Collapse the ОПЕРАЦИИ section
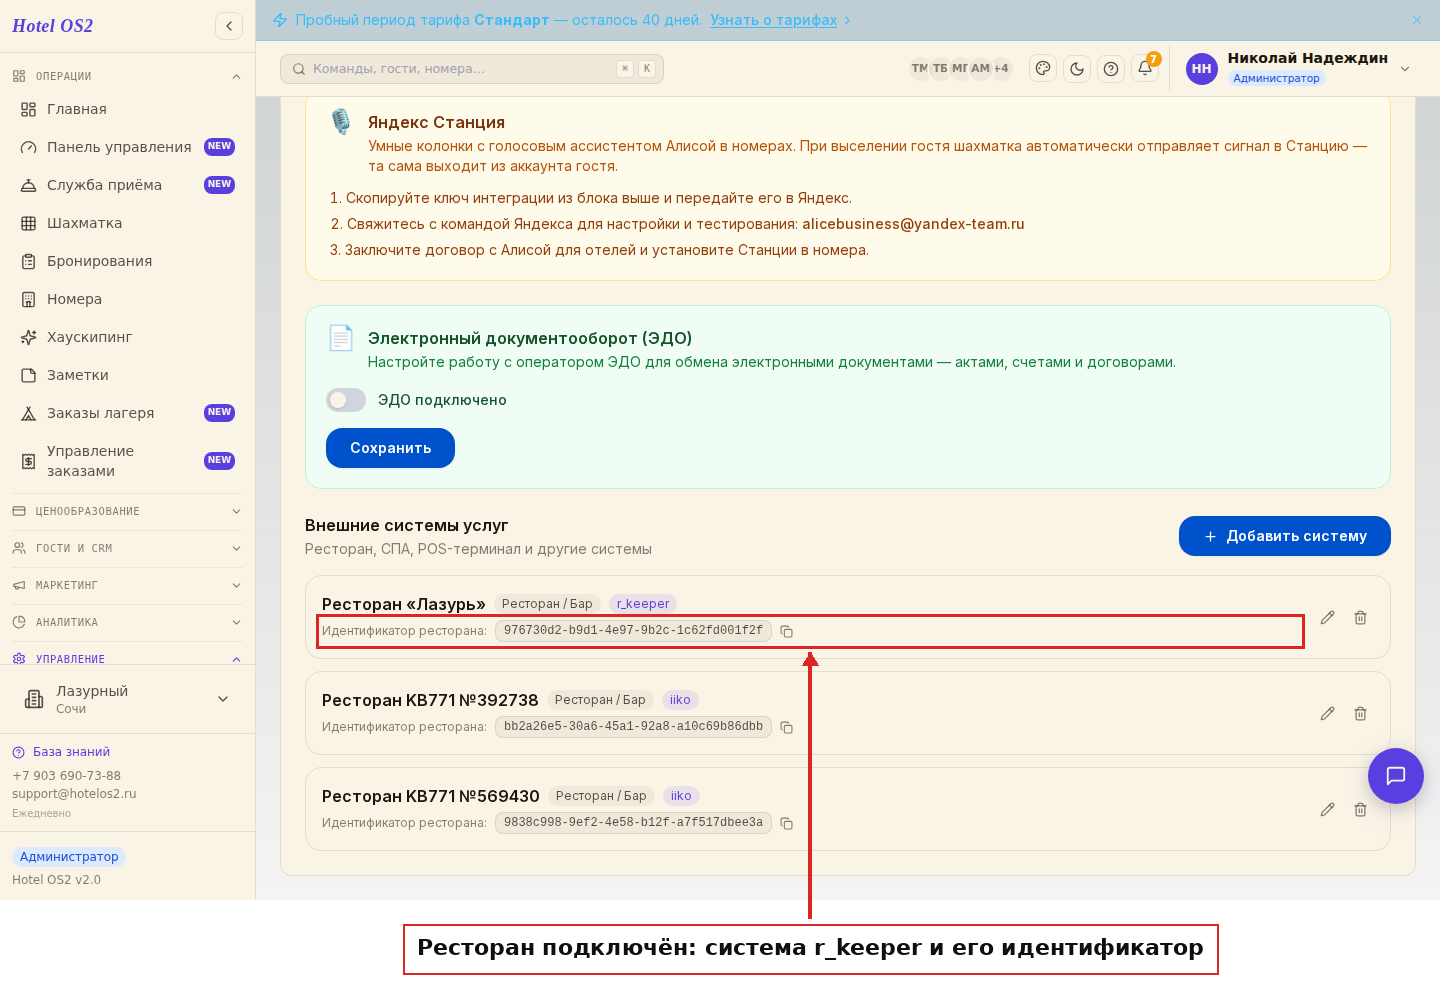The height and width of the screenshot is (998, 1440). click(127, 76)
